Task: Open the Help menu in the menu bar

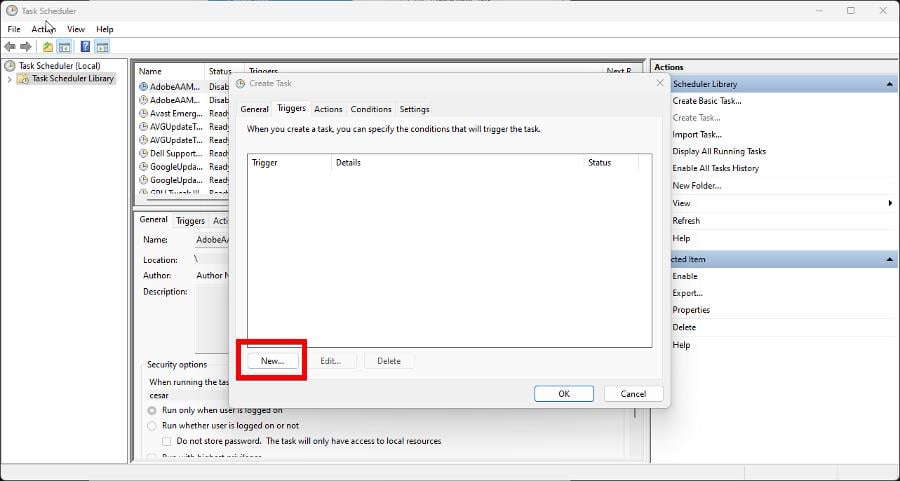Action: (104, 29)
